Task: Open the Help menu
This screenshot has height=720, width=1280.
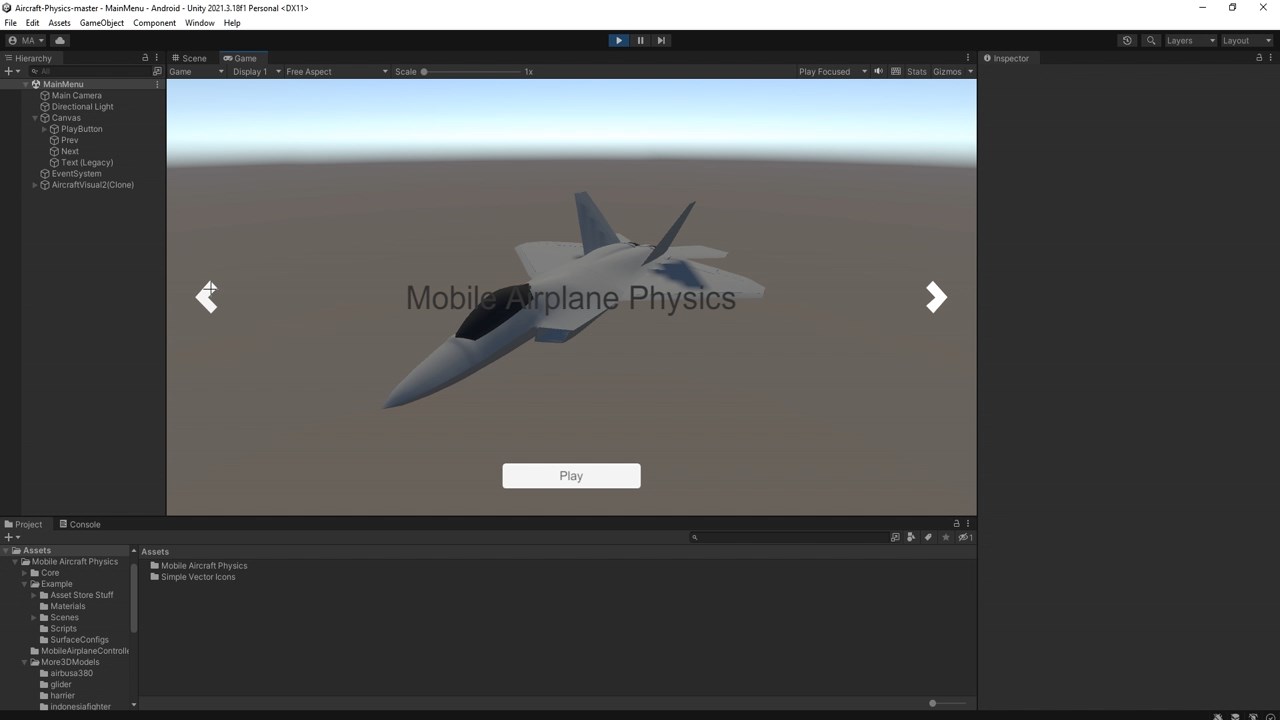Action: [232, 23]
